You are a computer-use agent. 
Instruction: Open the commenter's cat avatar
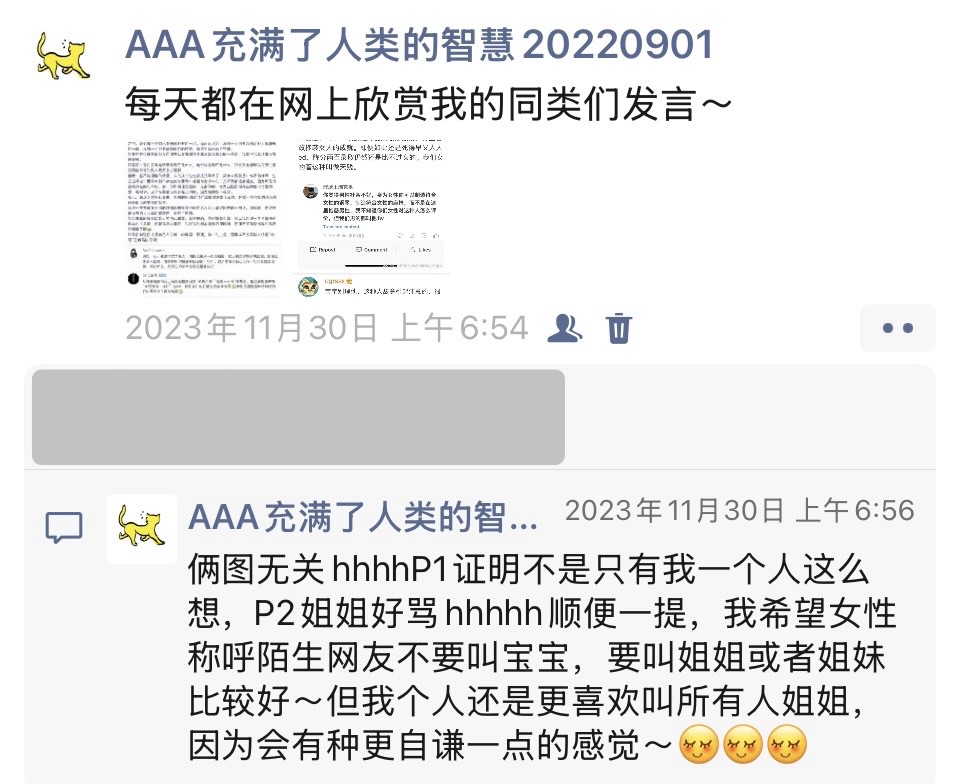click(142, 529)
